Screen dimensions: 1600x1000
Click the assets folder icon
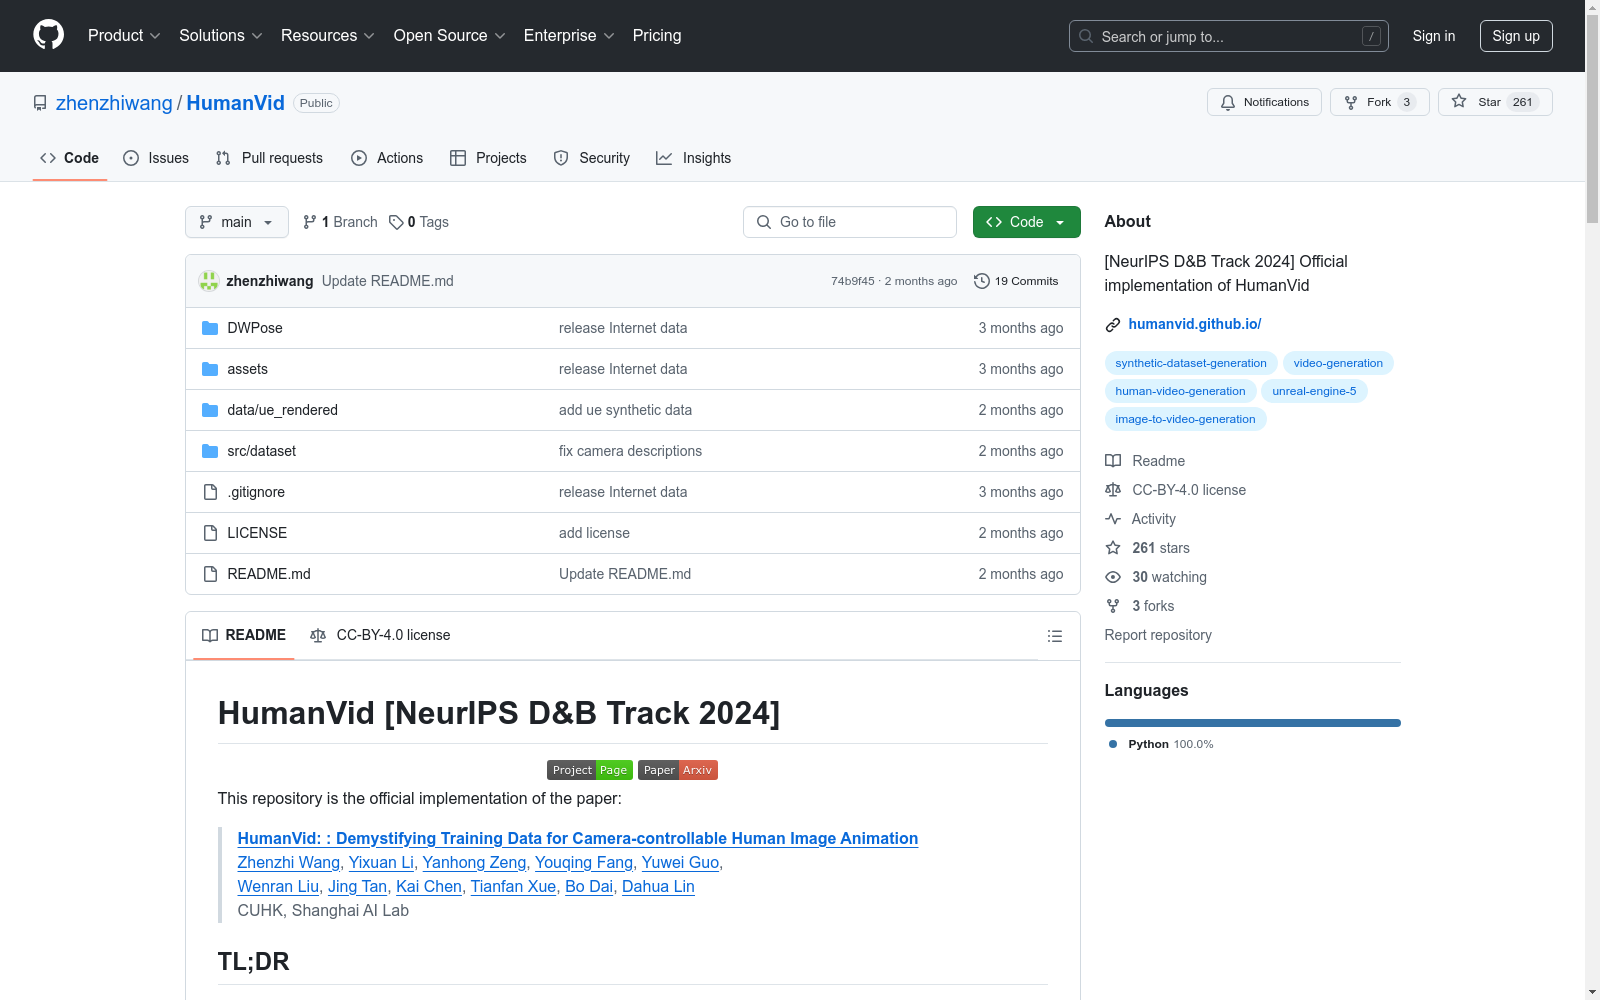[x=210, y=369]
